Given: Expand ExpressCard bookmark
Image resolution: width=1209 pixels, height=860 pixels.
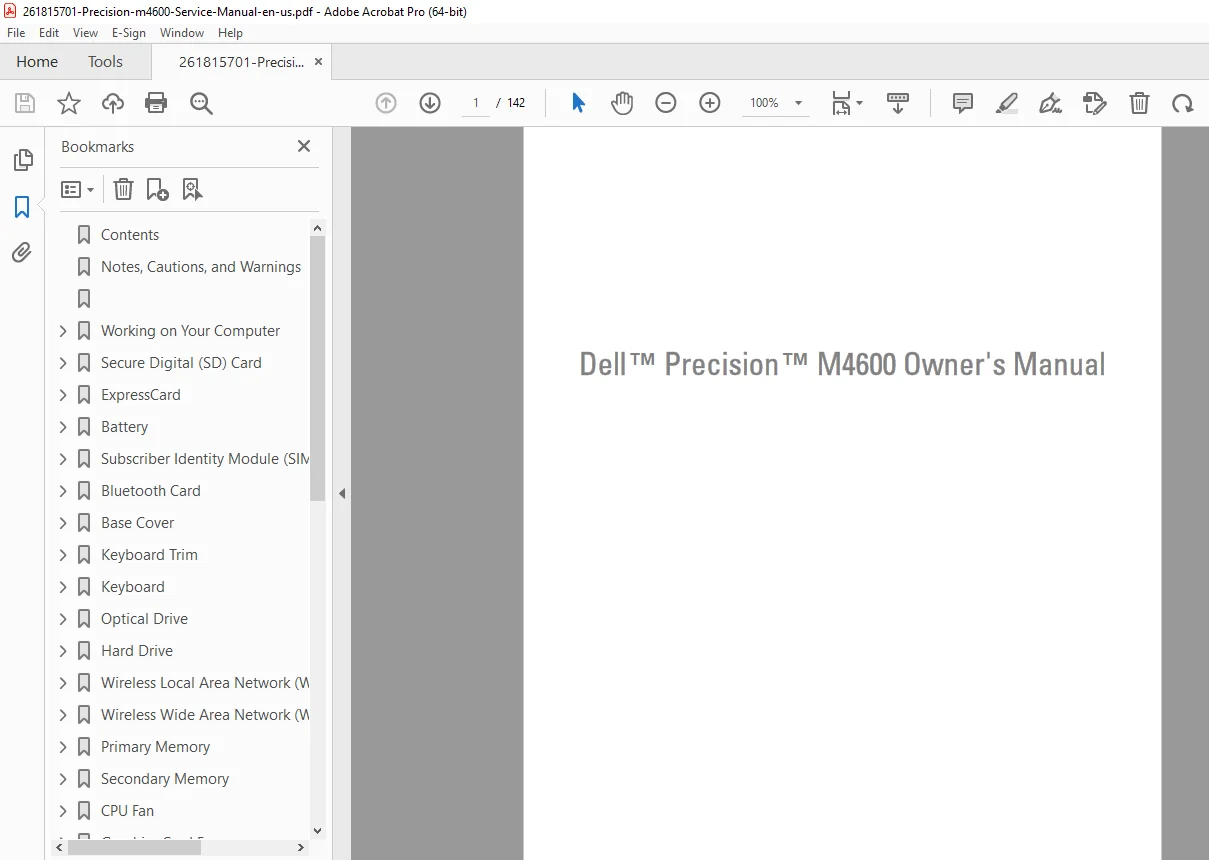Looking at the screenshot, I should 63,395.
